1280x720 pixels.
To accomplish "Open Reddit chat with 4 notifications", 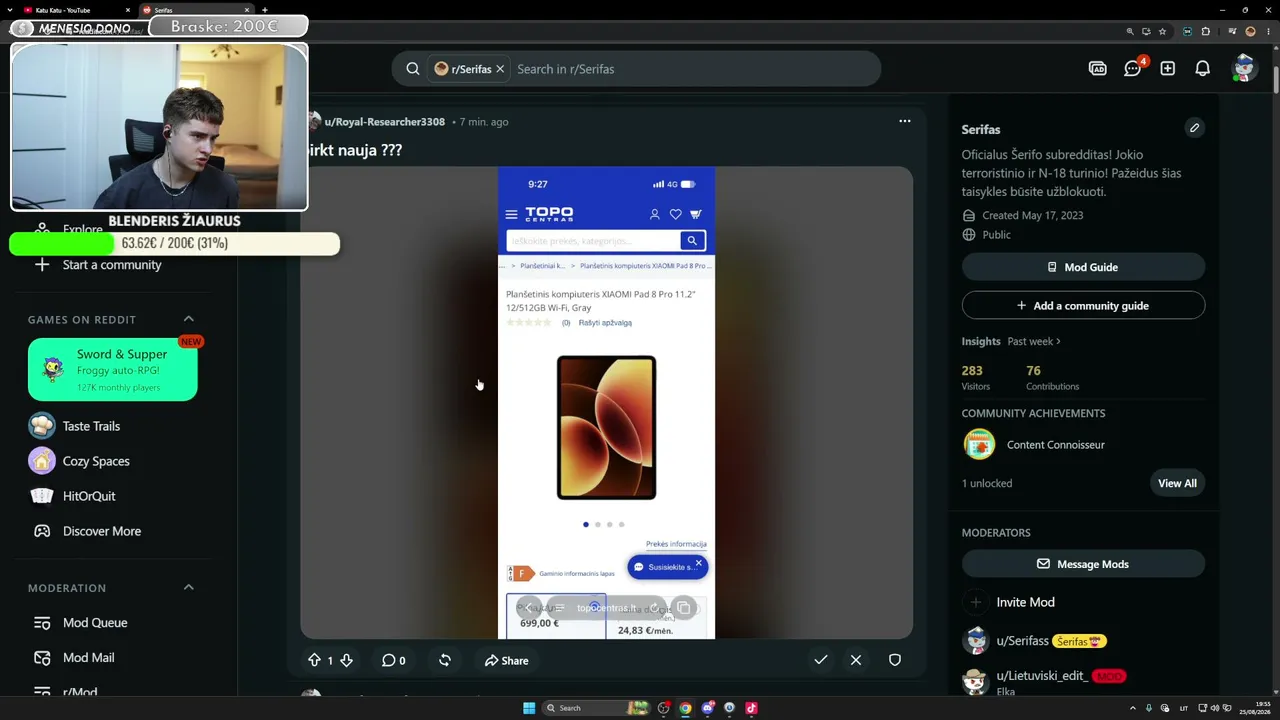I will click(1133, 69).
